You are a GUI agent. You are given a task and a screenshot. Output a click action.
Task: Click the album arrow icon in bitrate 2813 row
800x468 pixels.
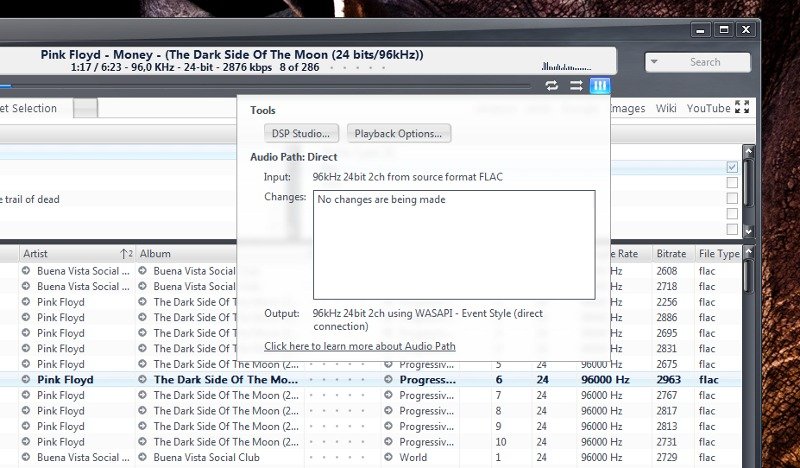142,426
